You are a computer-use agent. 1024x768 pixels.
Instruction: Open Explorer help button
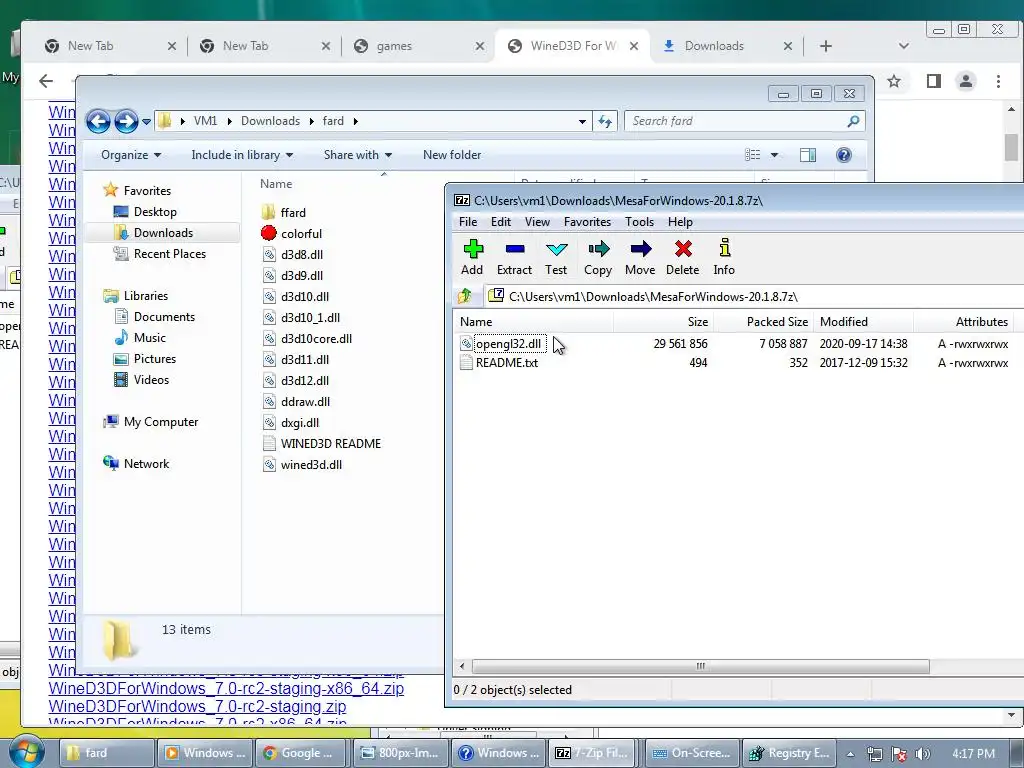[844, 155]
